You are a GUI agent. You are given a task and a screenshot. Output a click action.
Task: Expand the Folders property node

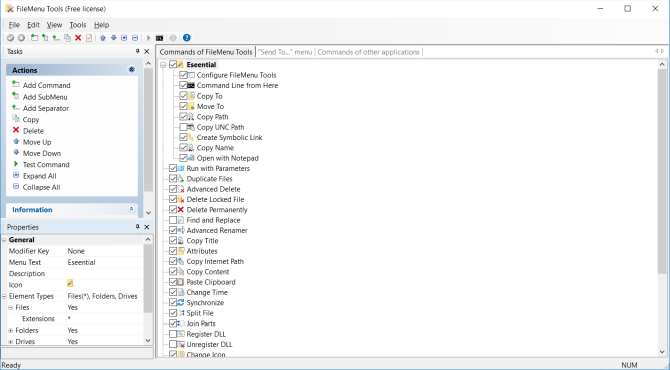coord(11,331)
